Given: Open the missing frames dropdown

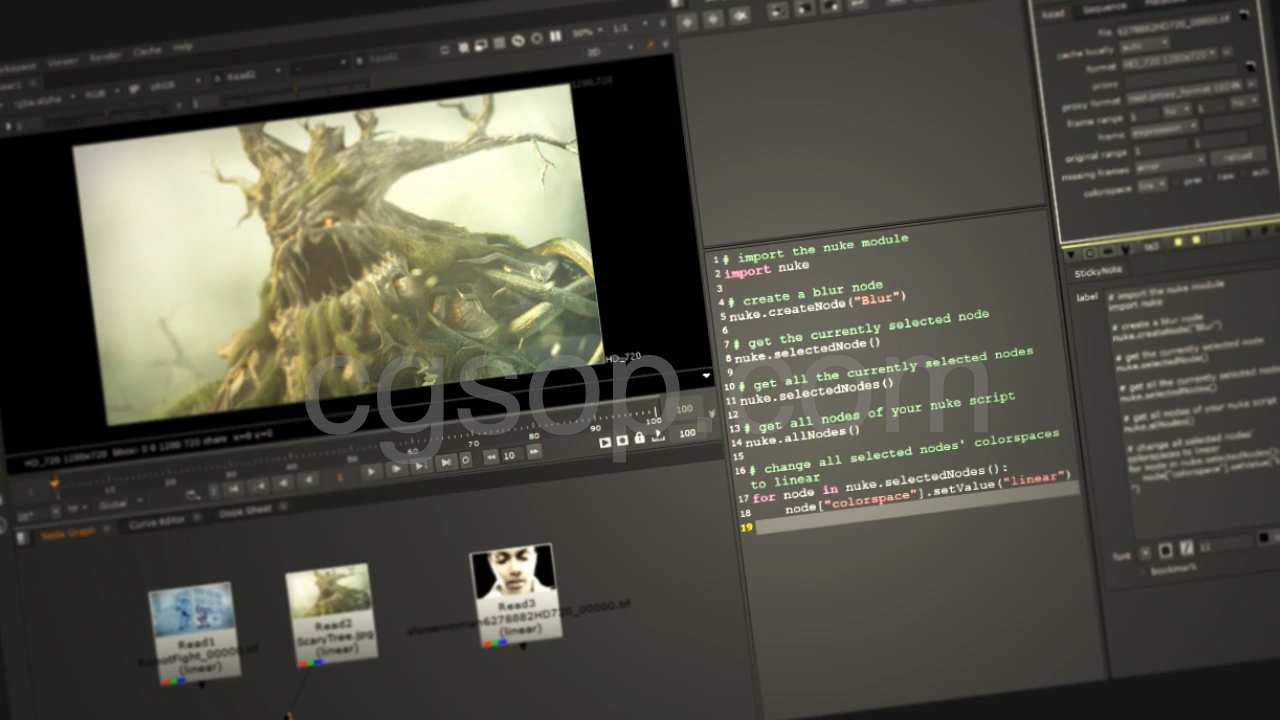Looking at the screenshot, I should [x=1170, y=164].
